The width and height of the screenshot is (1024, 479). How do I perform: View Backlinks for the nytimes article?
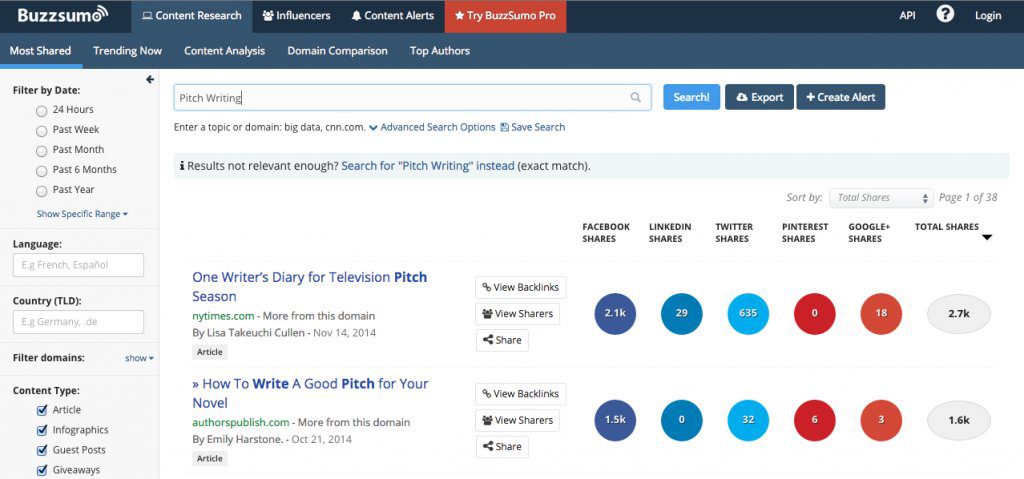point(520,288)
